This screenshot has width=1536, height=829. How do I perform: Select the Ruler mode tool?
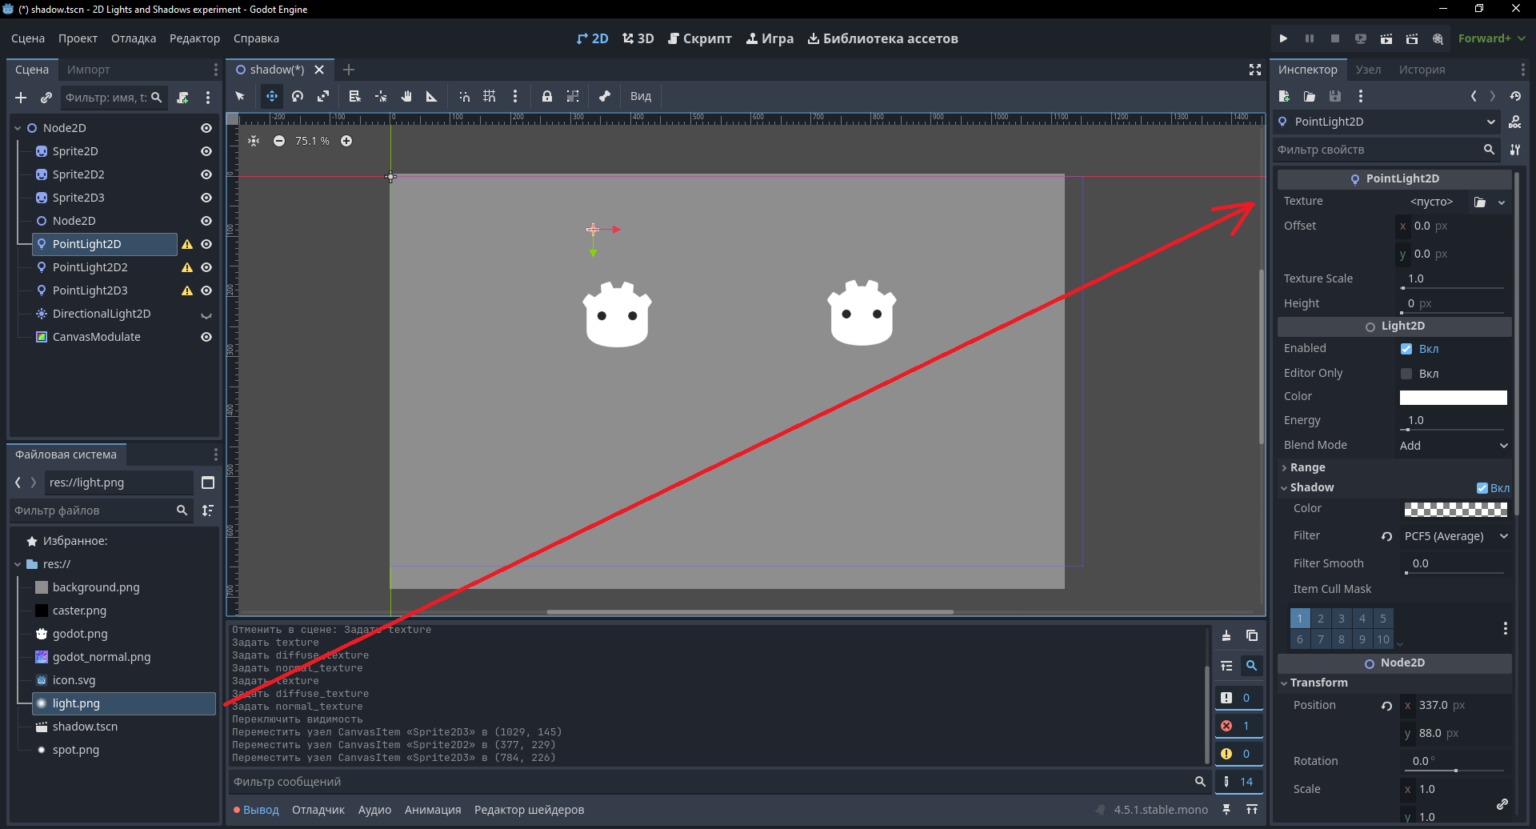tap(432, 96)
